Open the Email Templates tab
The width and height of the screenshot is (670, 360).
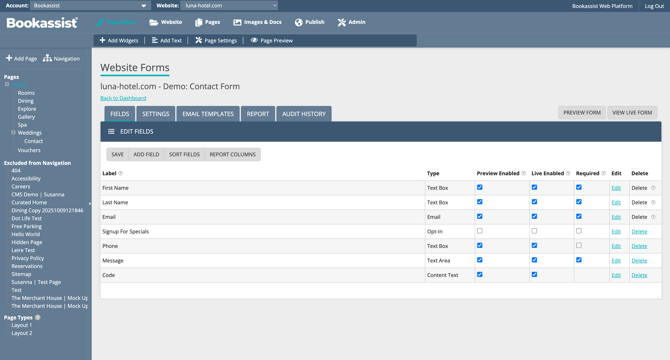coord(208,114)
